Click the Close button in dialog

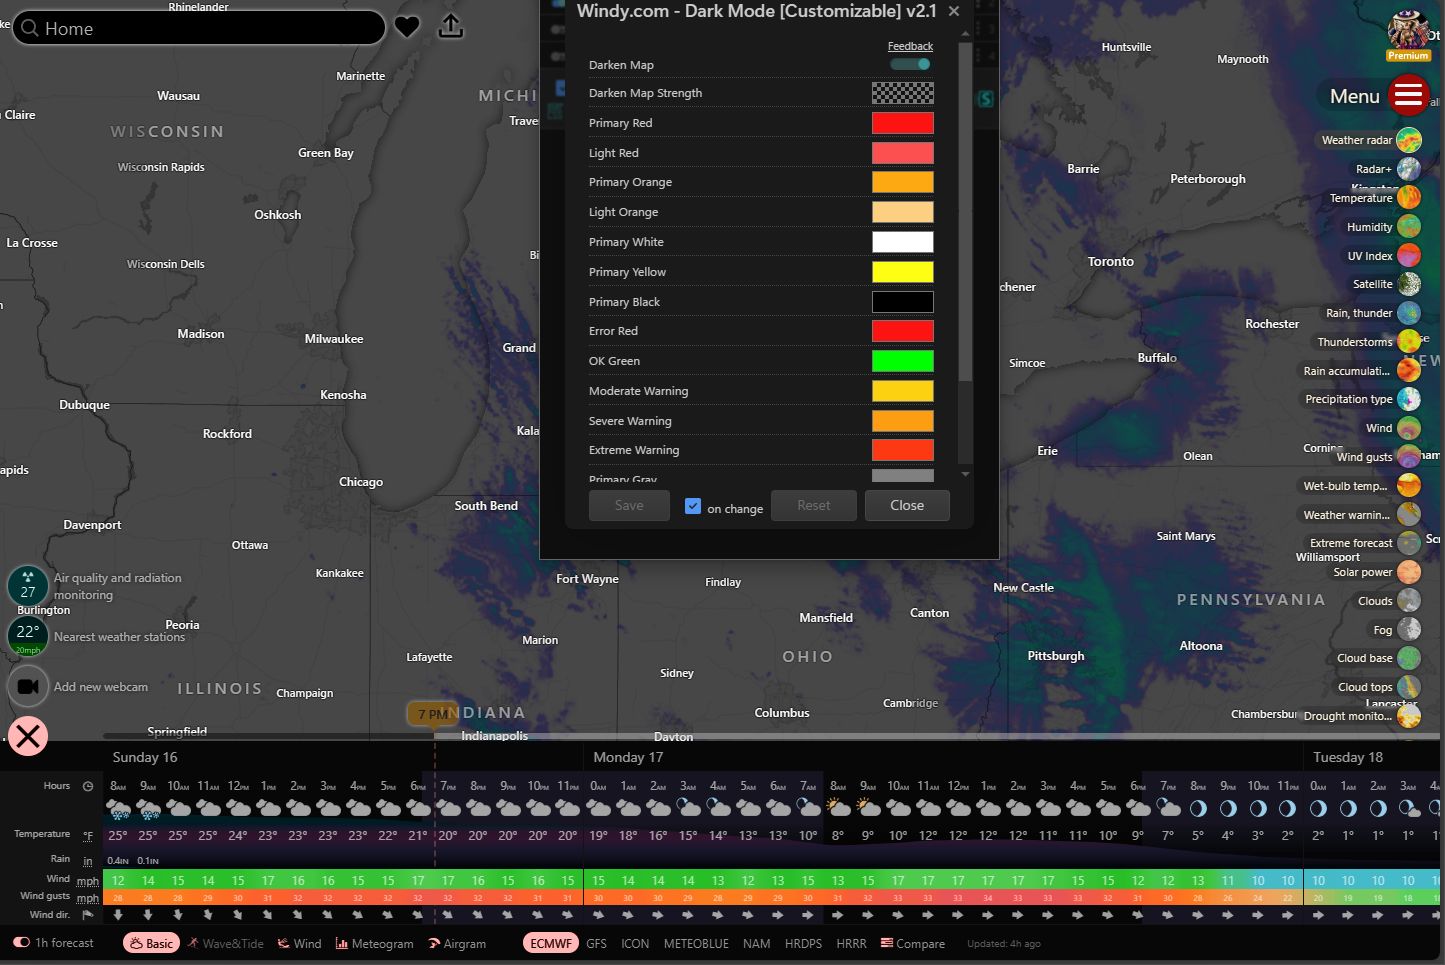point(907,505)
